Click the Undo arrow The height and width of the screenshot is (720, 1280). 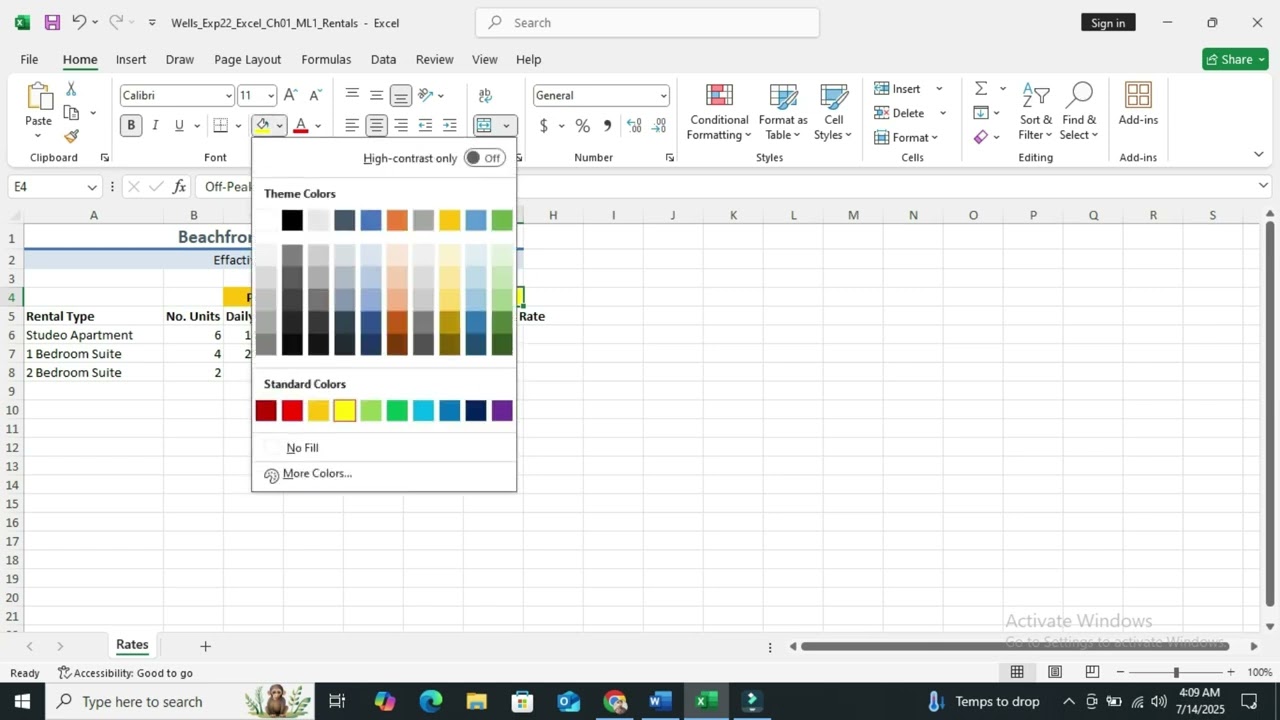coord(79,22)
